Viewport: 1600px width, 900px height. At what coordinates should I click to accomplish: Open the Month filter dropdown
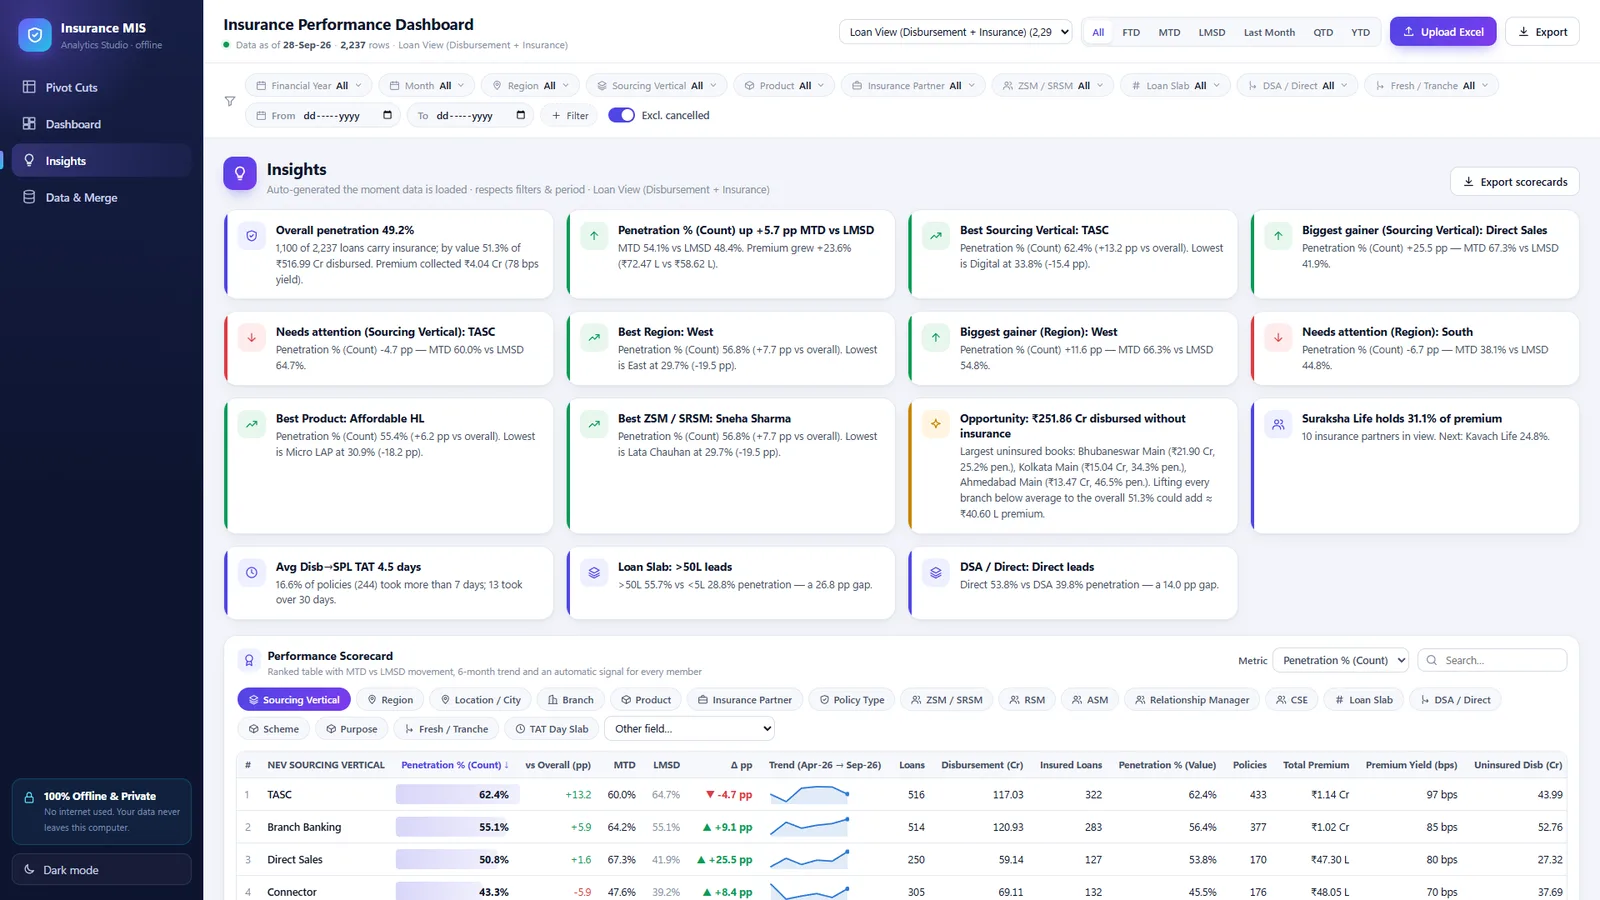pos(427,86)
